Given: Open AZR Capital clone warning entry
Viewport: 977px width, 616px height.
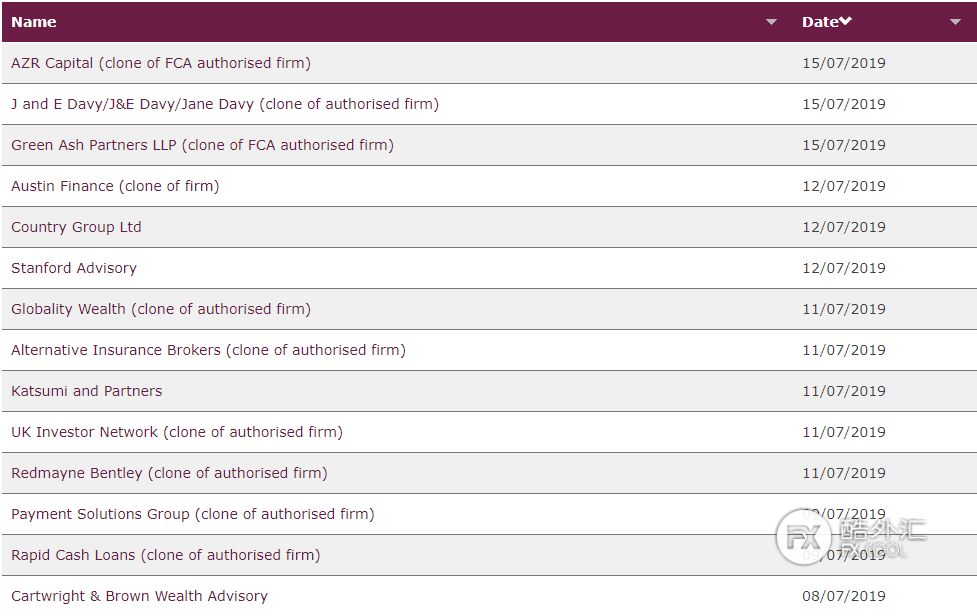Looking at the screenshot, I should 161,63.
